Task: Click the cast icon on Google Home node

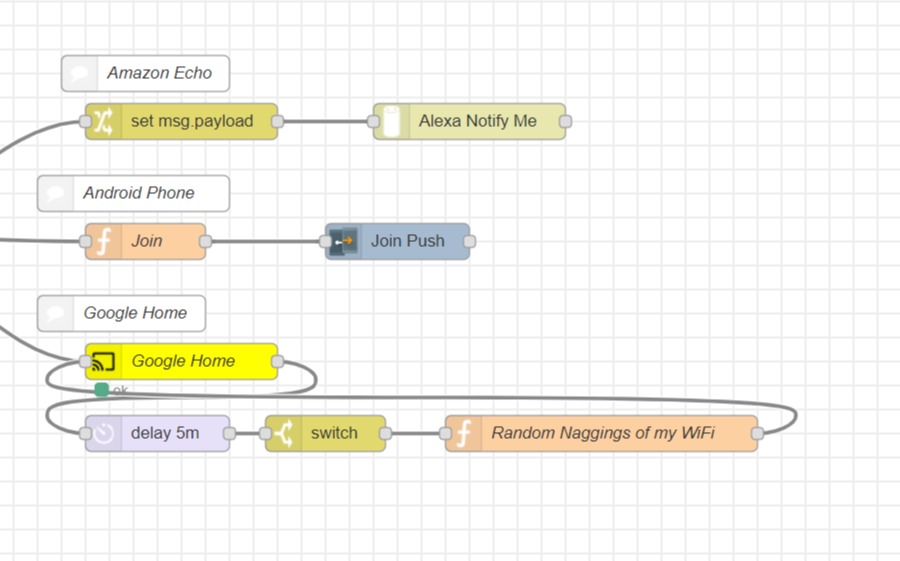Action: point(104,361)
